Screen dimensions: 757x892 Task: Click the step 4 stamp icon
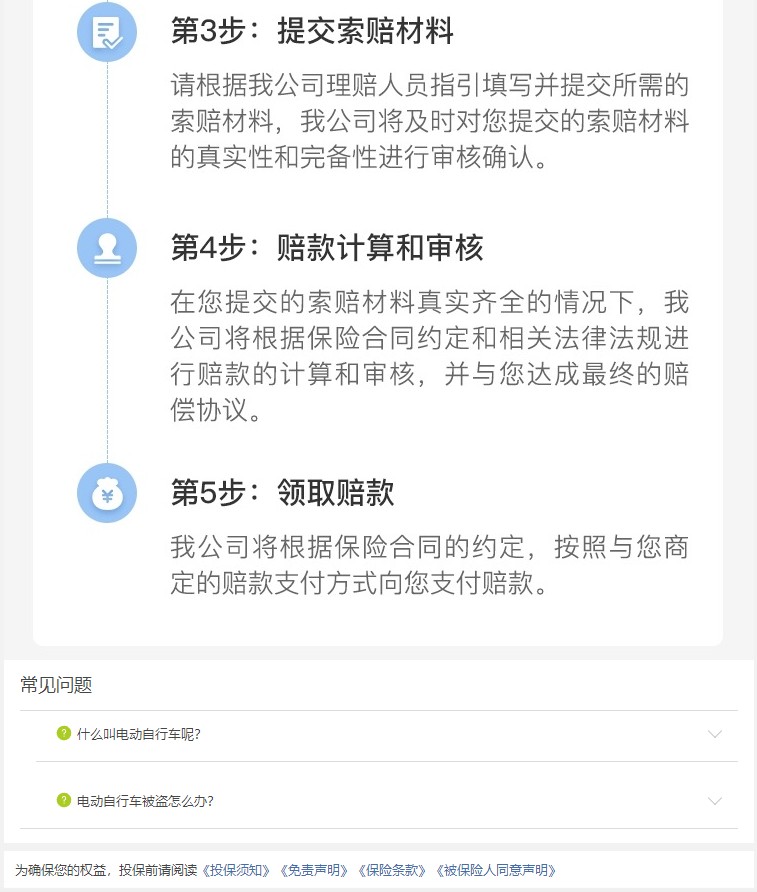pos(107,248)
